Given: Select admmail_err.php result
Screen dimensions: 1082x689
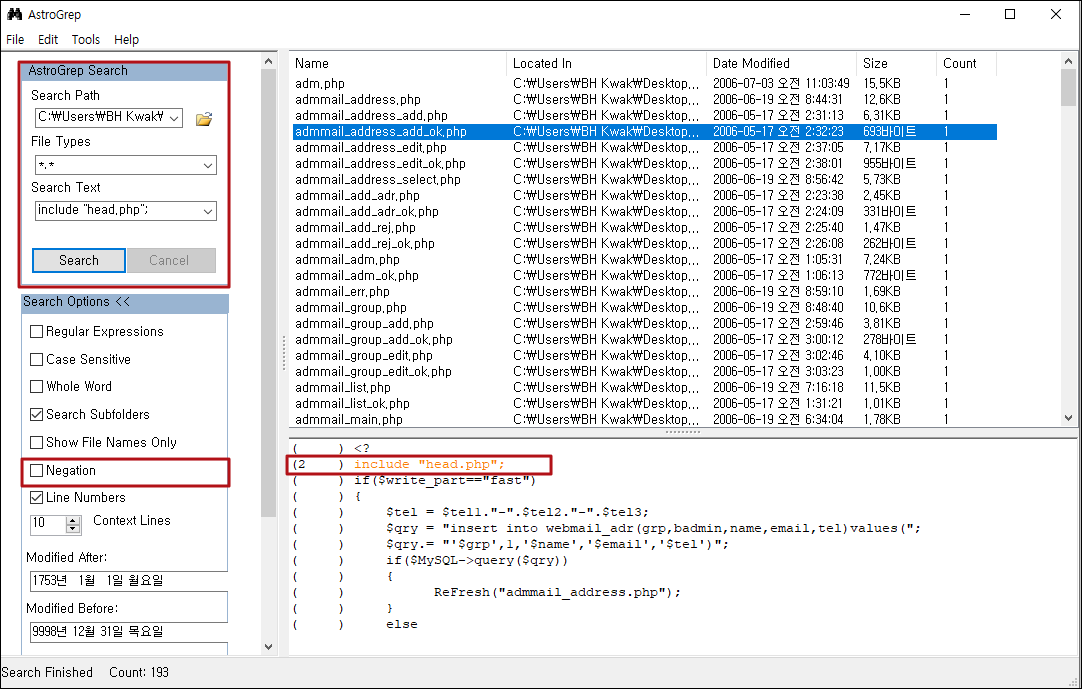Looking at the screenshot, I should coord(645,291).
